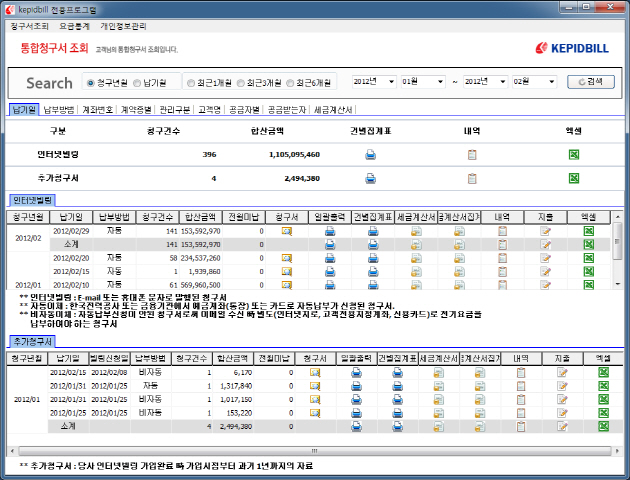Image resolution: width=630 pixels, height=480 pixels.
Task: Click the KEPIDBILL logo
Action: point(572,48)
